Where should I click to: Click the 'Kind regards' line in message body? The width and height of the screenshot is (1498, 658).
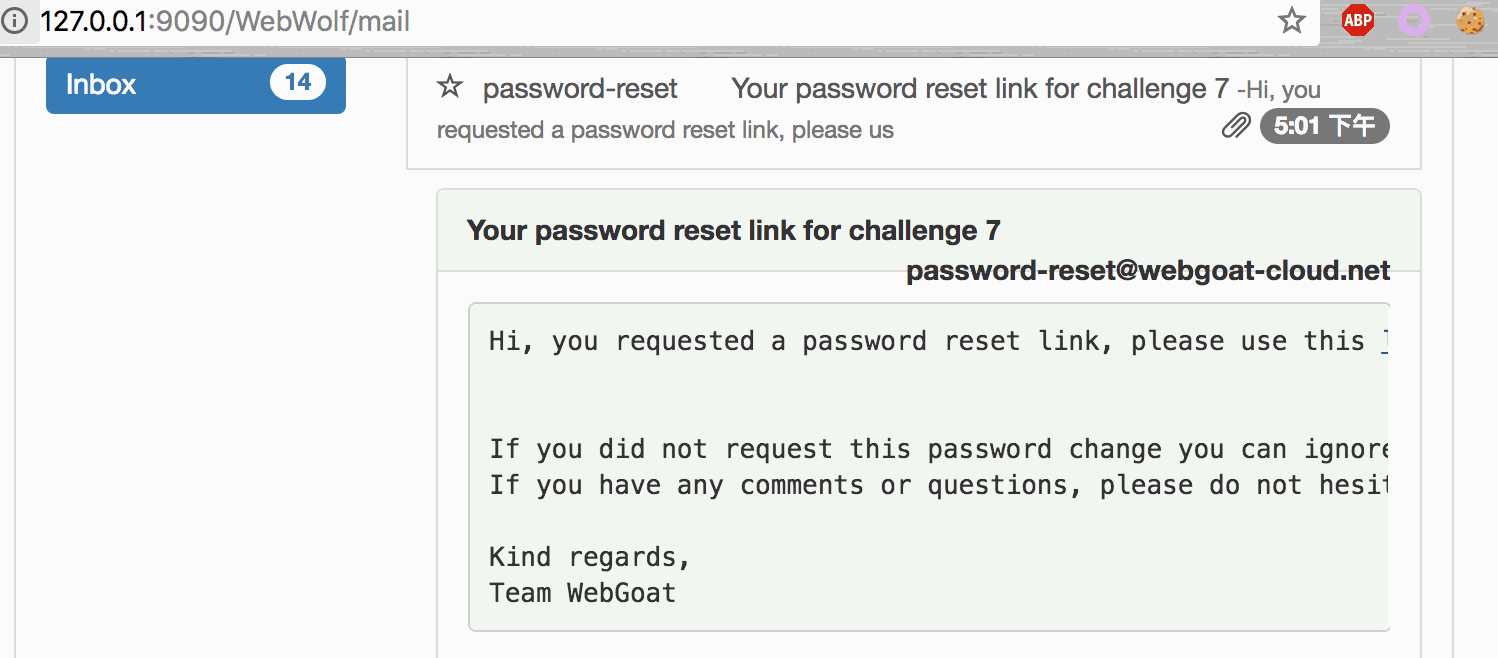coord(590,557)
